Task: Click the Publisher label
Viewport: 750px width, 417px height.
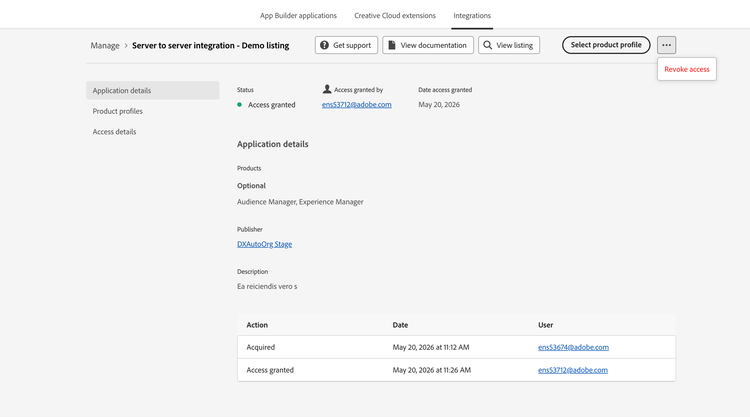Action: 250,229
